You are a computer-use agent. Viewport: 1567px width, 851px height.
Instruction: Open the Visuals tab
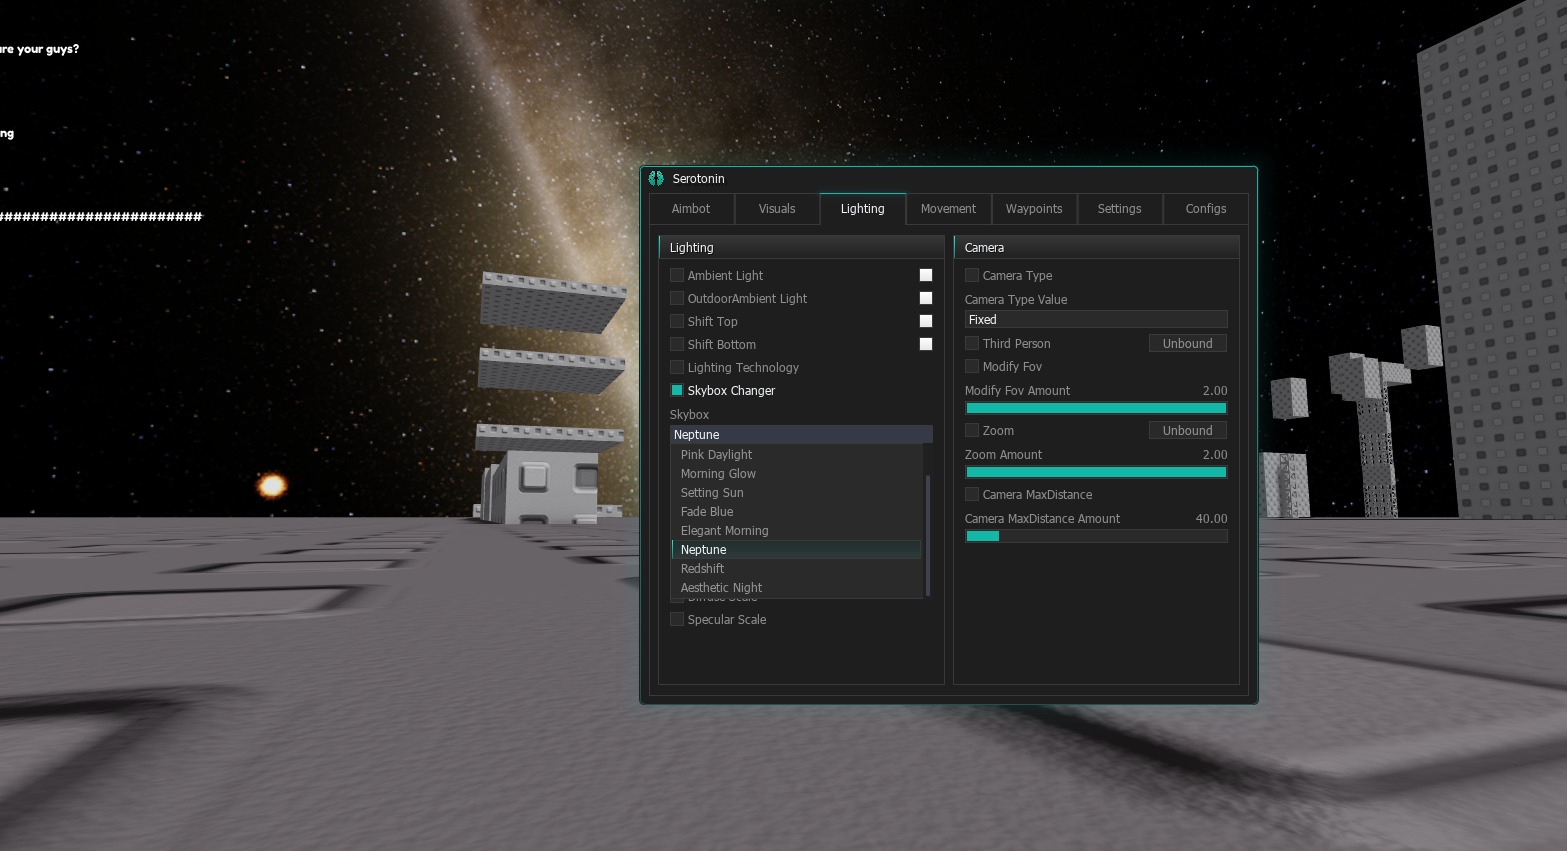pyautogui.click(x=777, y=209)
